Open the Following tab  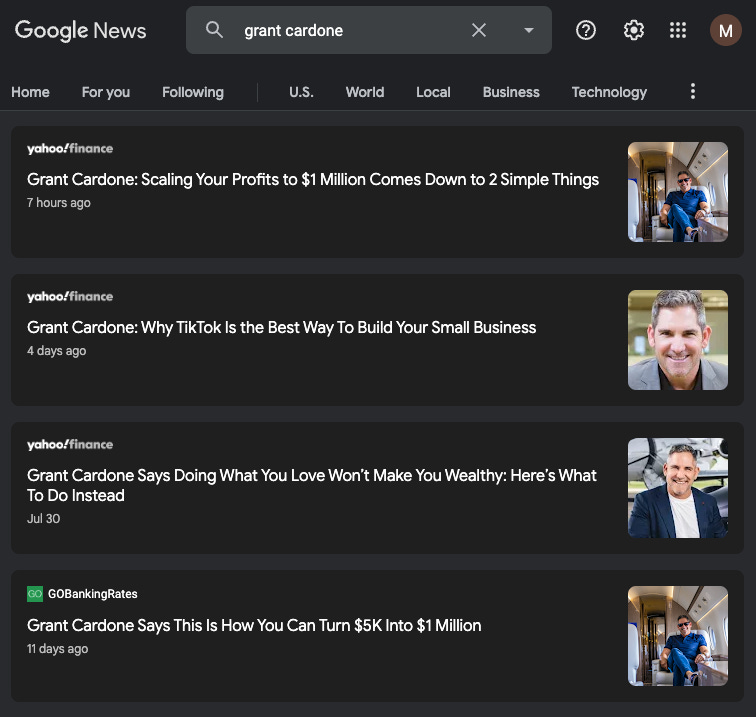[x=193, y=92]
